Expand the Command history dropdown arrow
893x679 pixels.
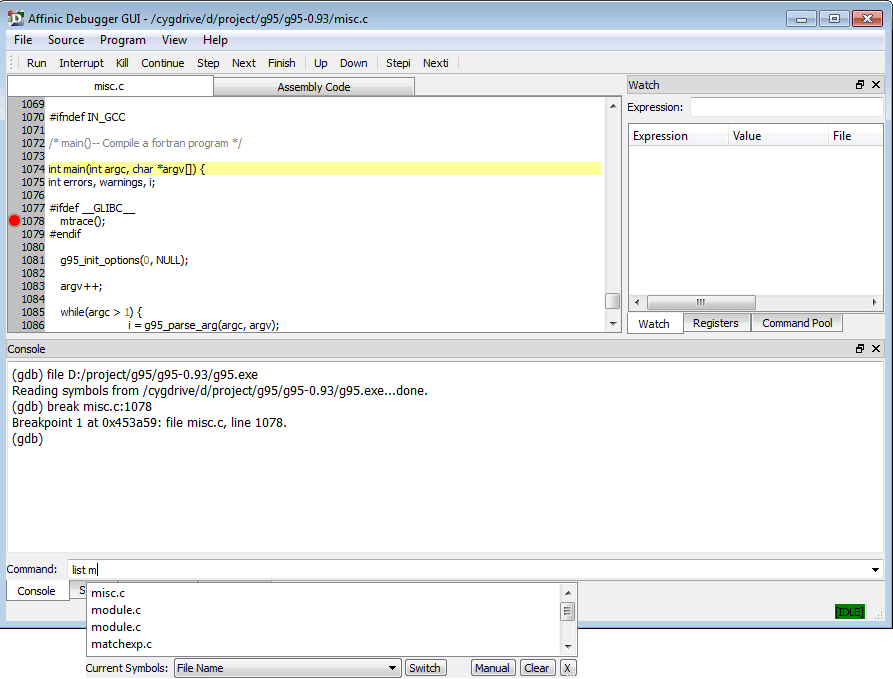click(875, 570)
